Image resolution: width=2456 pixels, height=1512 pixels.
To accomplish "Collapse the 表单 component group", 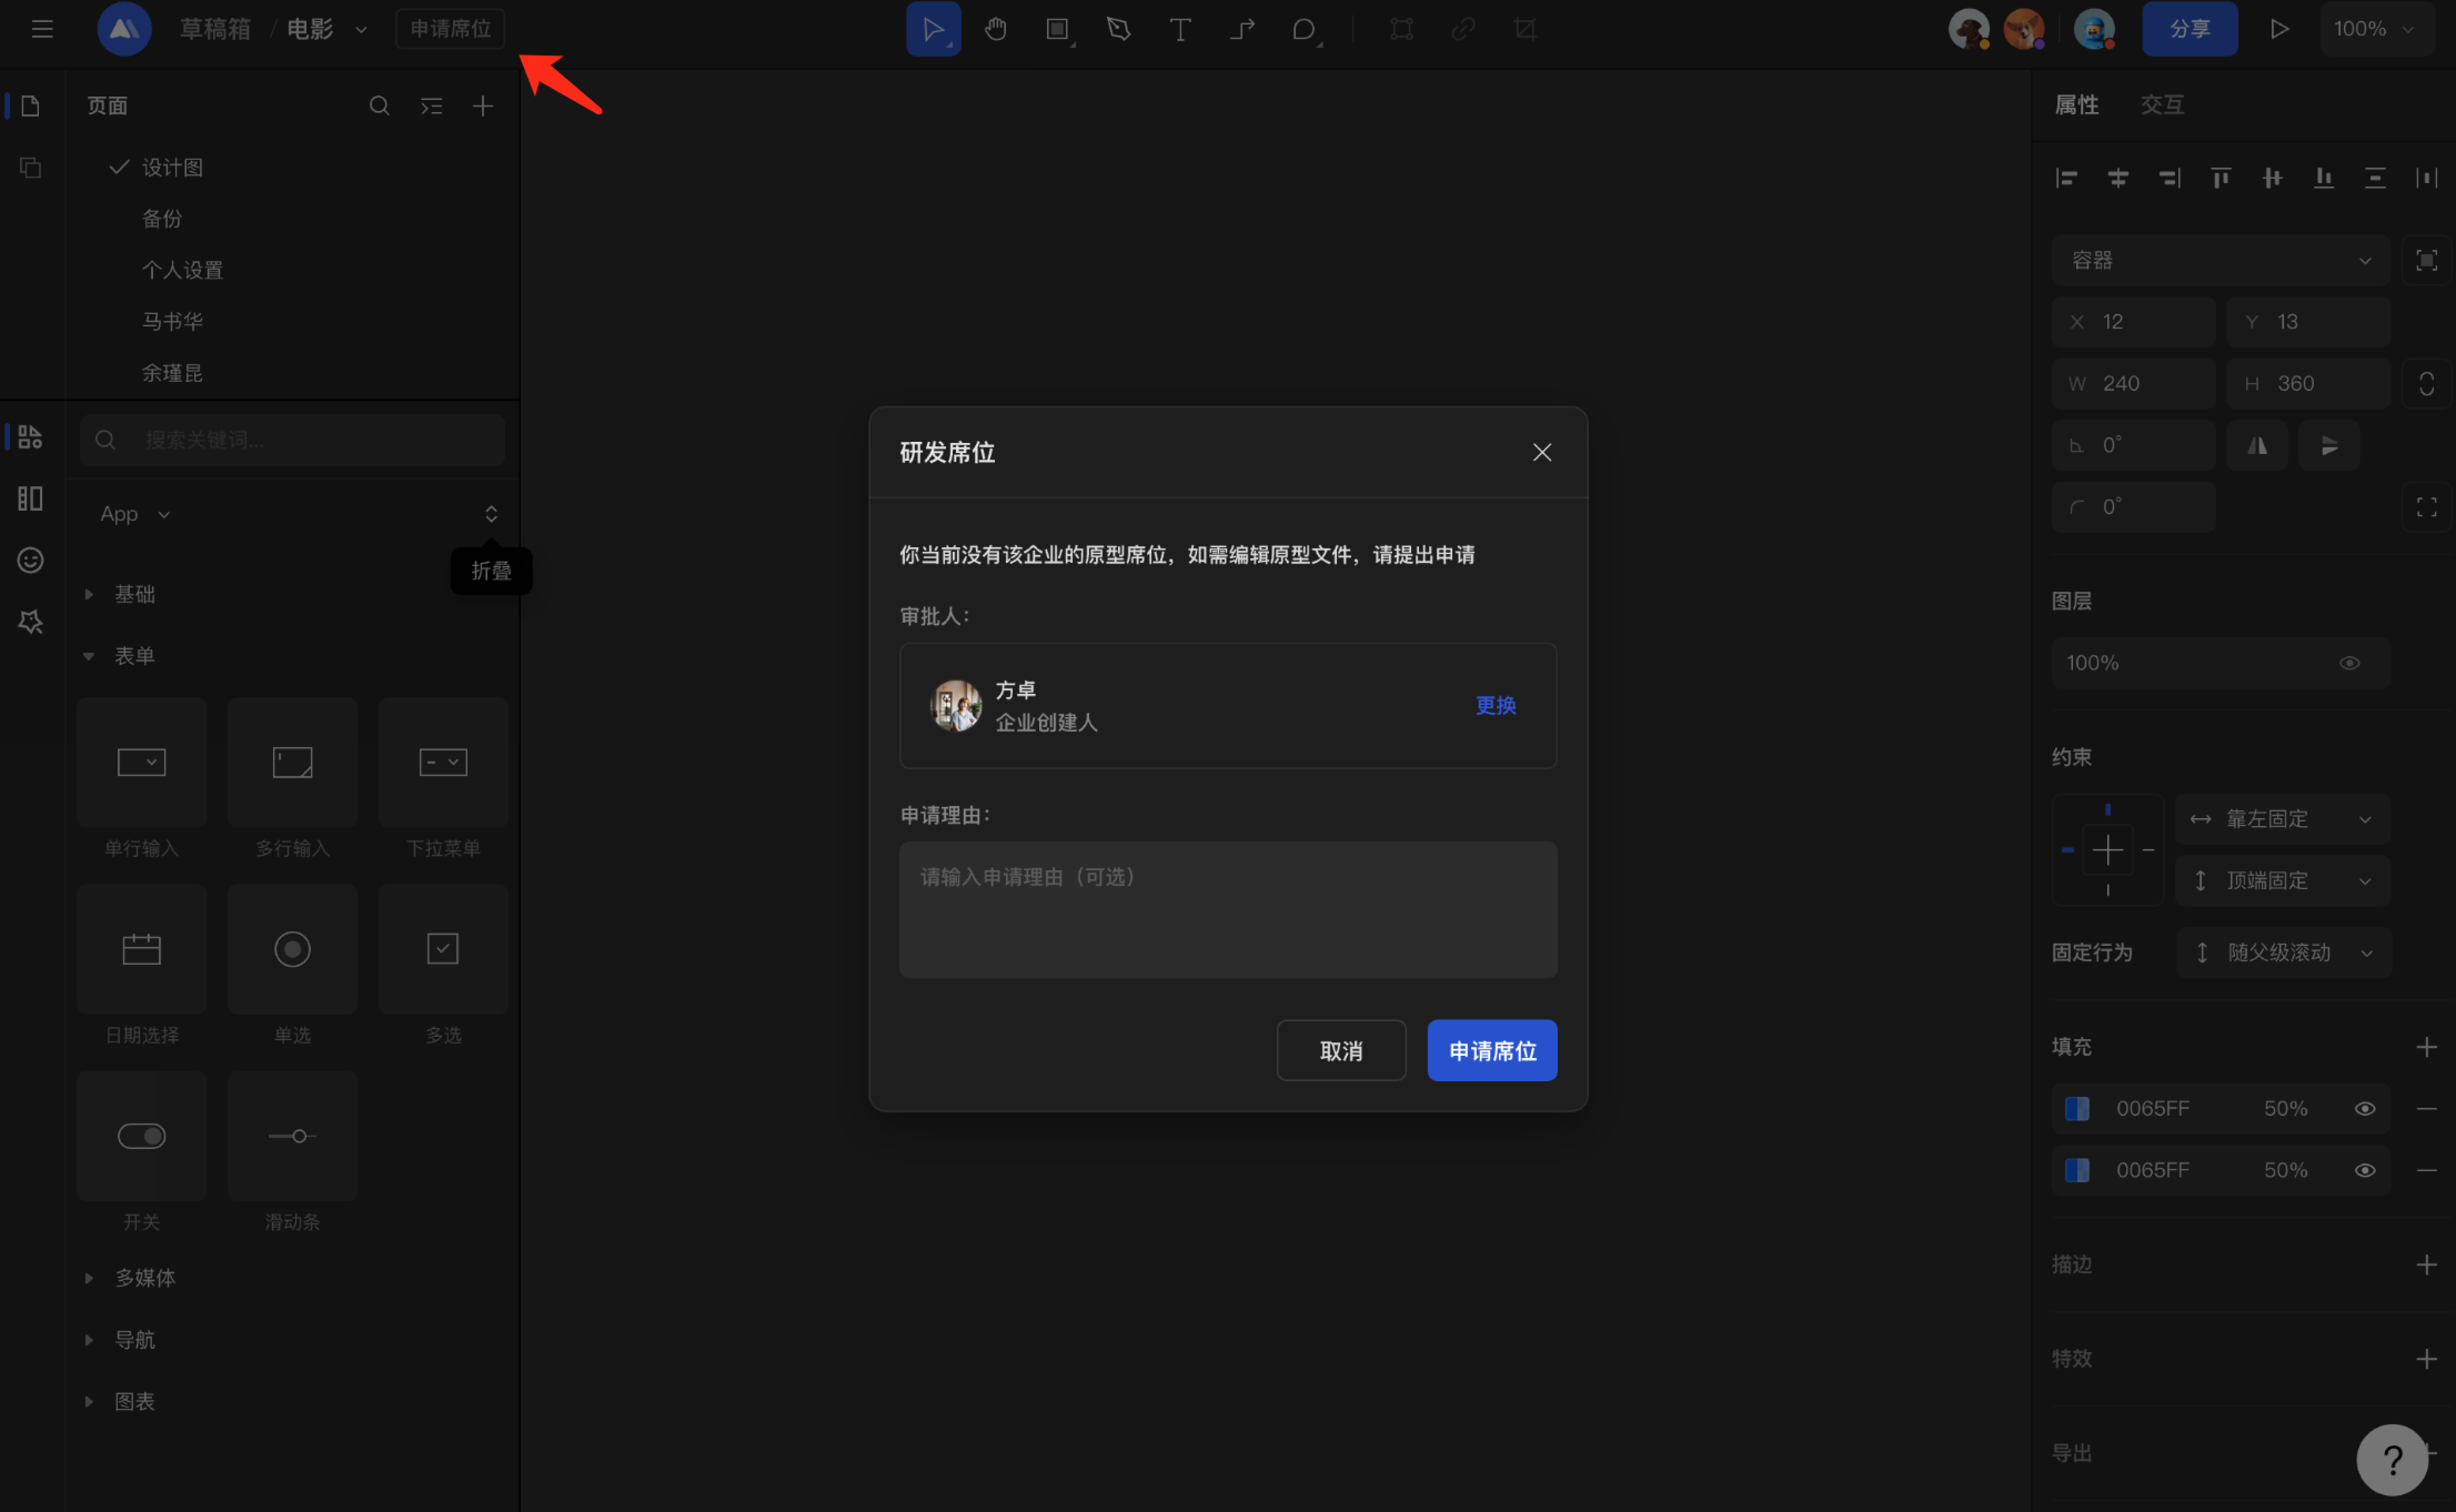I will 89,656.
